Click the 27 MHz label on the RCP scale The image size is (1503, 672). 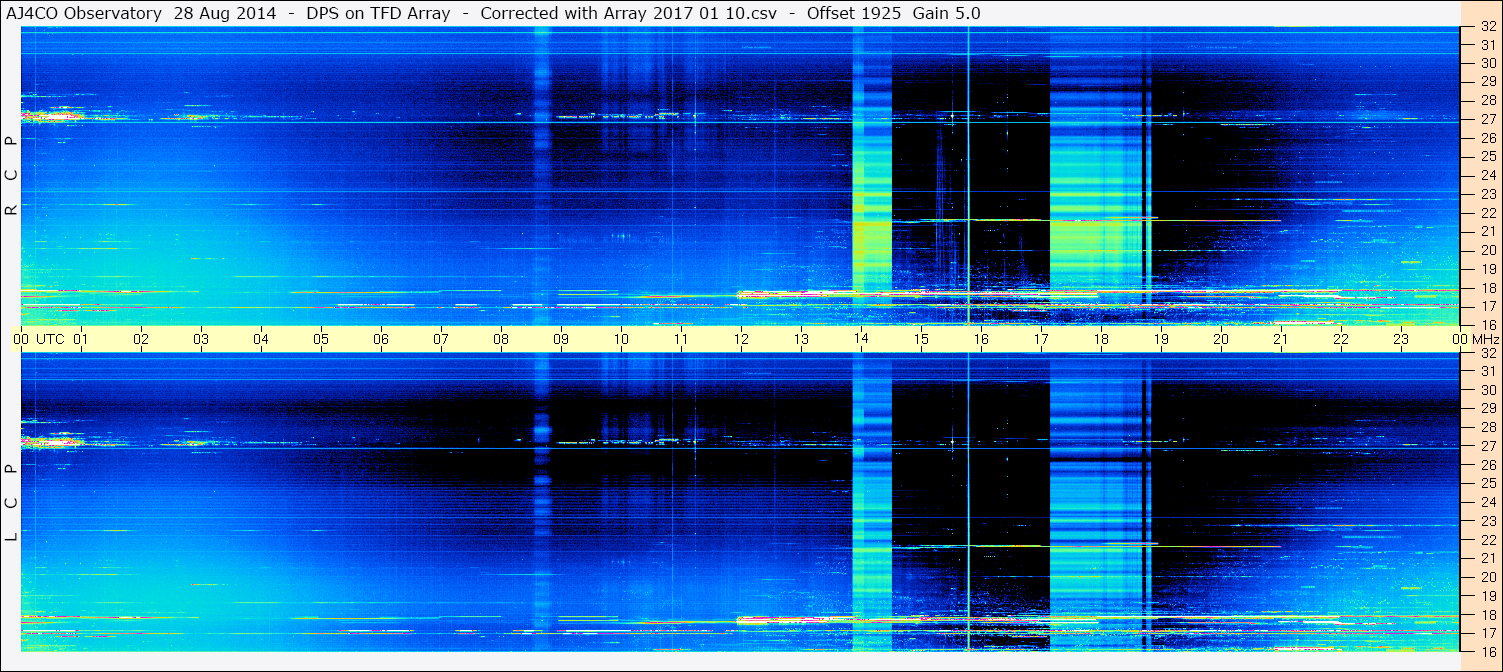coord(1488,120)
